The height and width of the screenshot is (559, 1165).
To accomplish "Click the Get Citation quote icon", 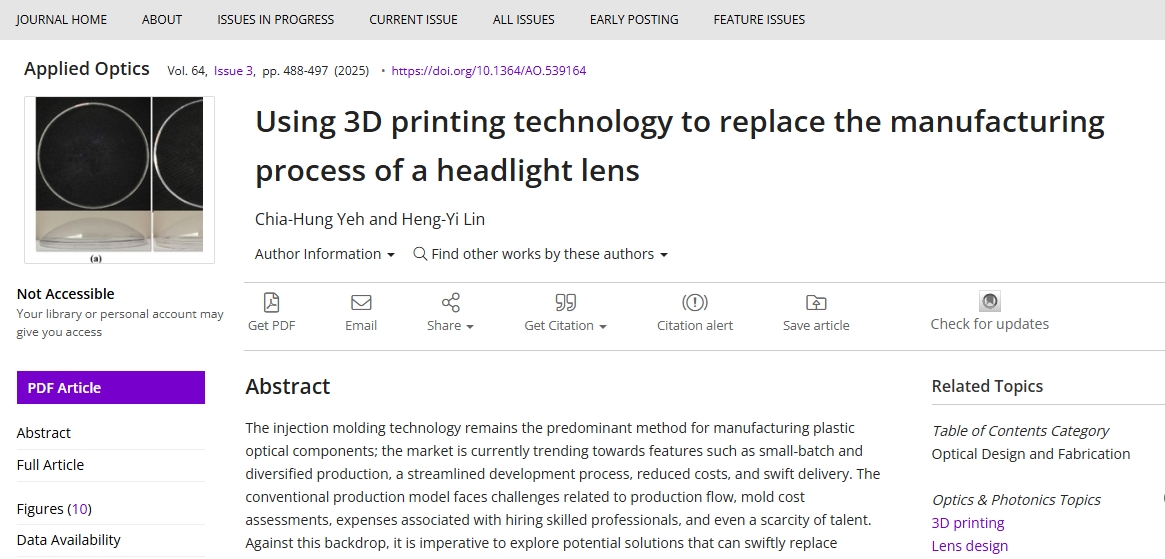I will pos(565,302).
